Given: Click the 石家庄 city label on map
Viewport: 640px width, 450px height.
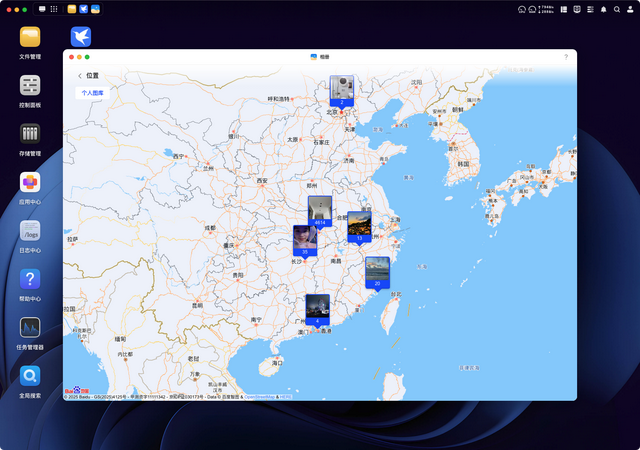Looking at the screenshot, I should [321, 143].
